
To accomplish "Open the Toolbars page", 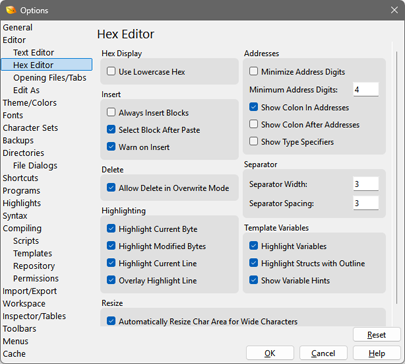I will click(19, 329).
